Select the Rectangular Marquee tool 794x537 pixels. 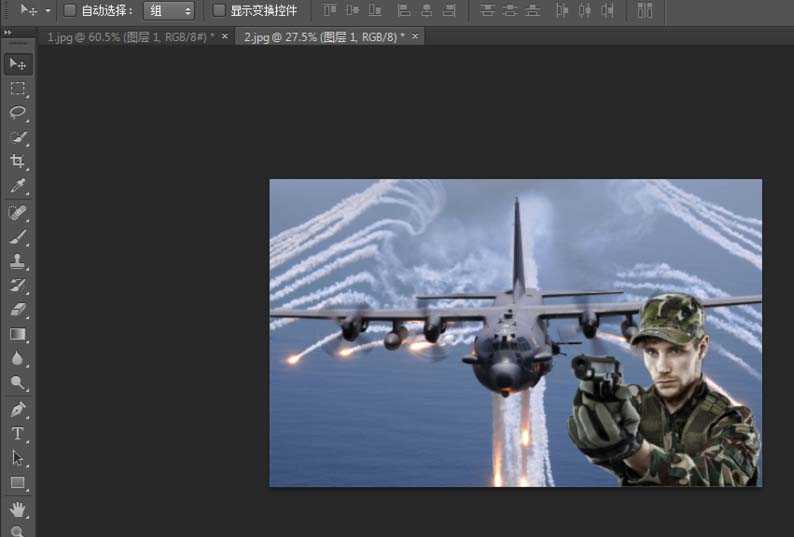(x=18, y=89)
